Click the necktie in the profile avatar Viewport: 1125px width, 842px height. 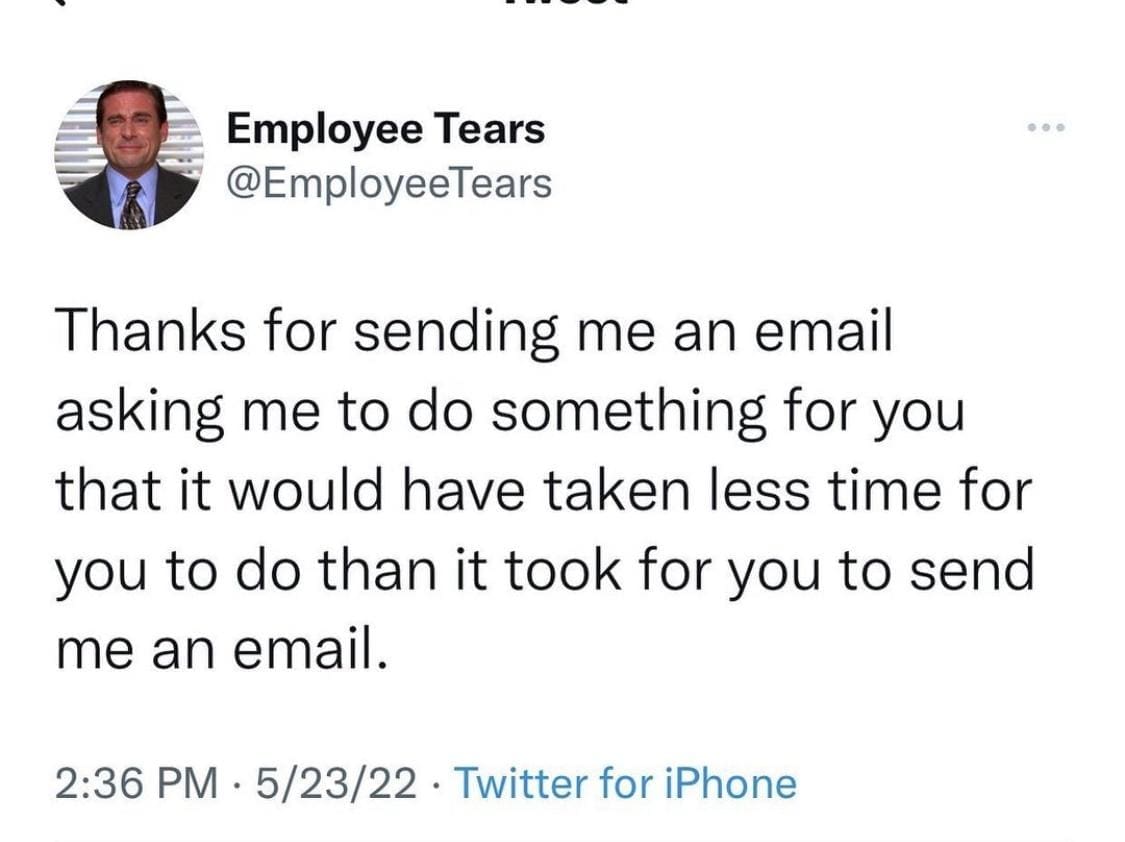coord(132,203)
